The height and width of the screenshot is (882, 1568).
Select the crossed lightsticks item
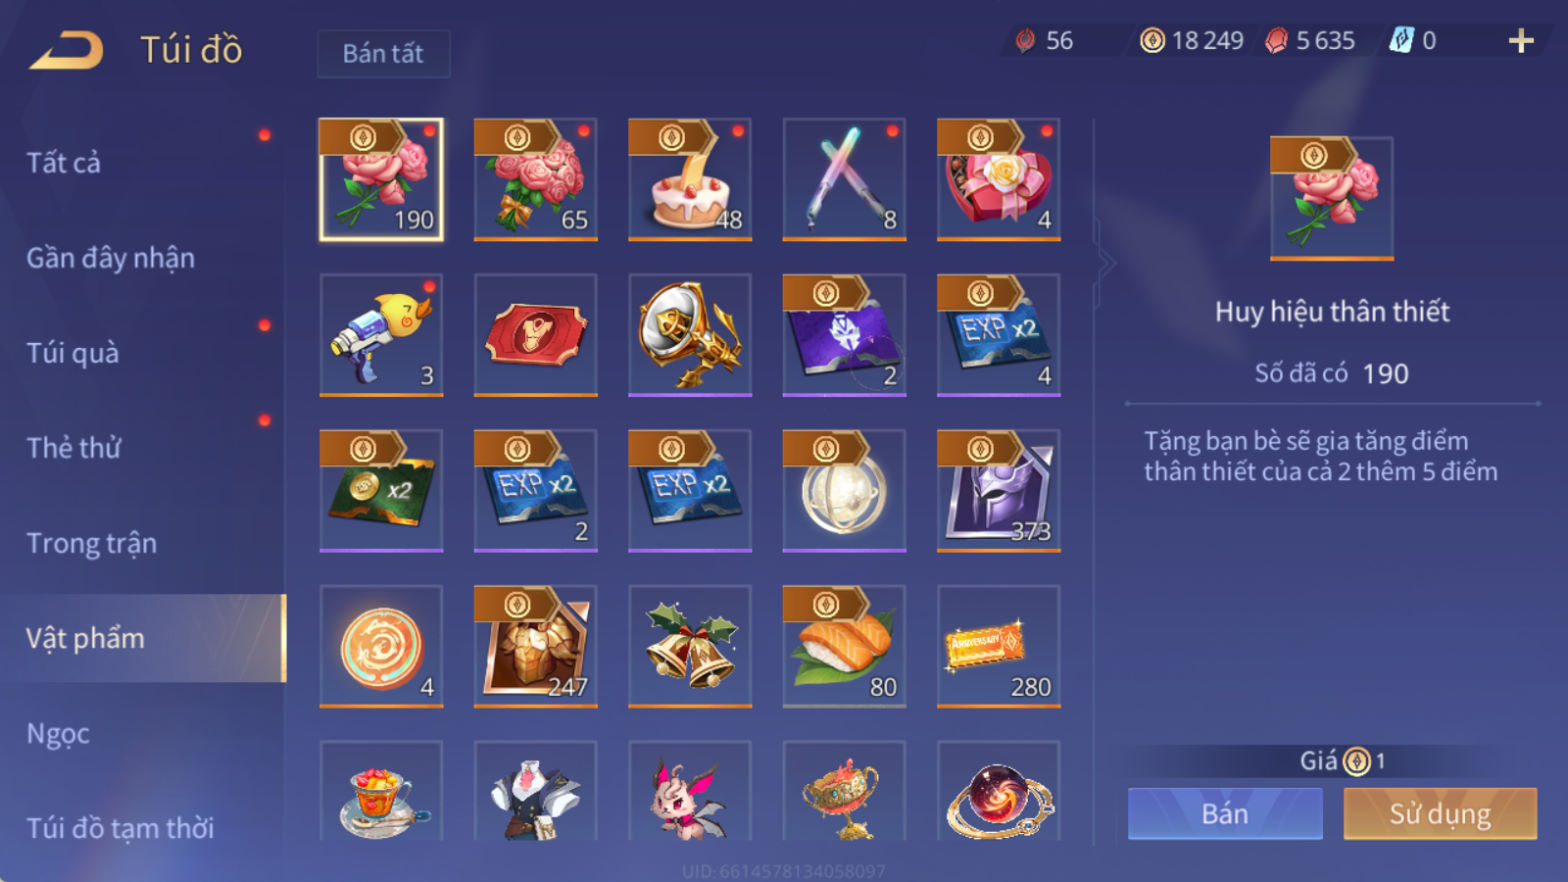[844, 180]
